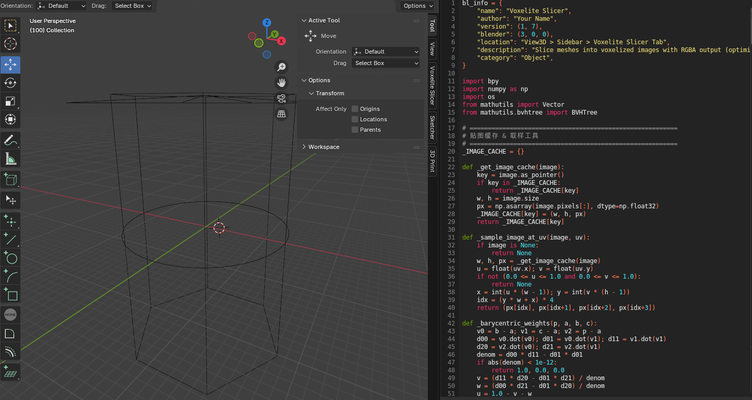Enable Affect Only Locations checkbox

[x=354, y=119]
